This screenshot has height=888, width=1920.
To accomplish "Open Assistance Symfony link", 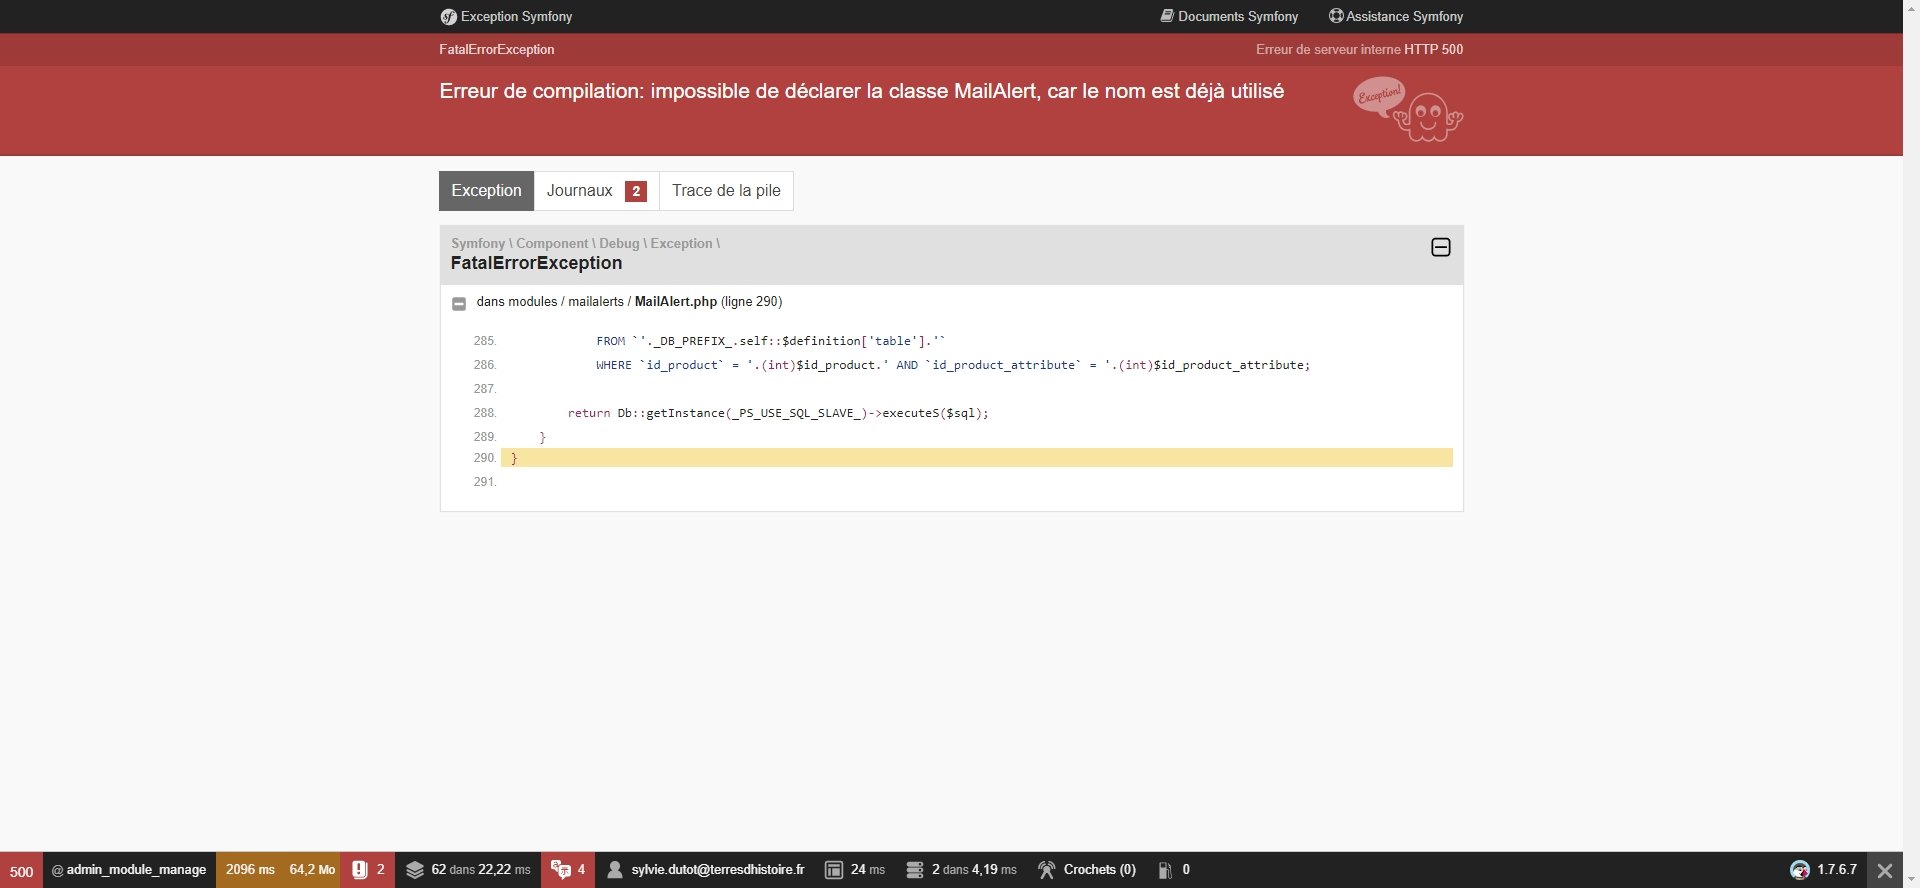I will click(1396, 16).
